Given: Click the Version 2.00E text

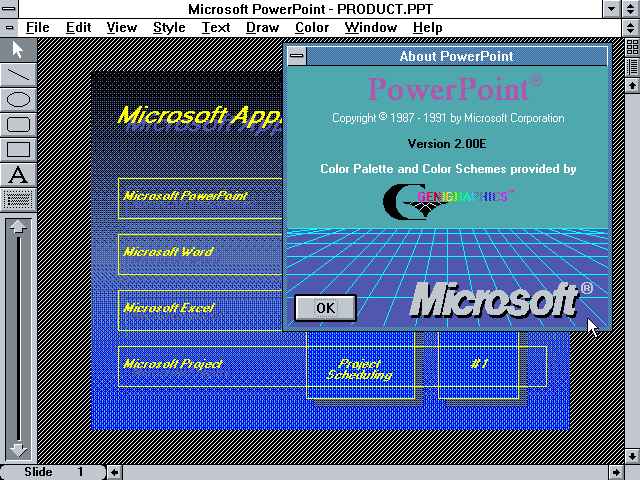Looking at the screenshot, I should (x=447, y=144).
